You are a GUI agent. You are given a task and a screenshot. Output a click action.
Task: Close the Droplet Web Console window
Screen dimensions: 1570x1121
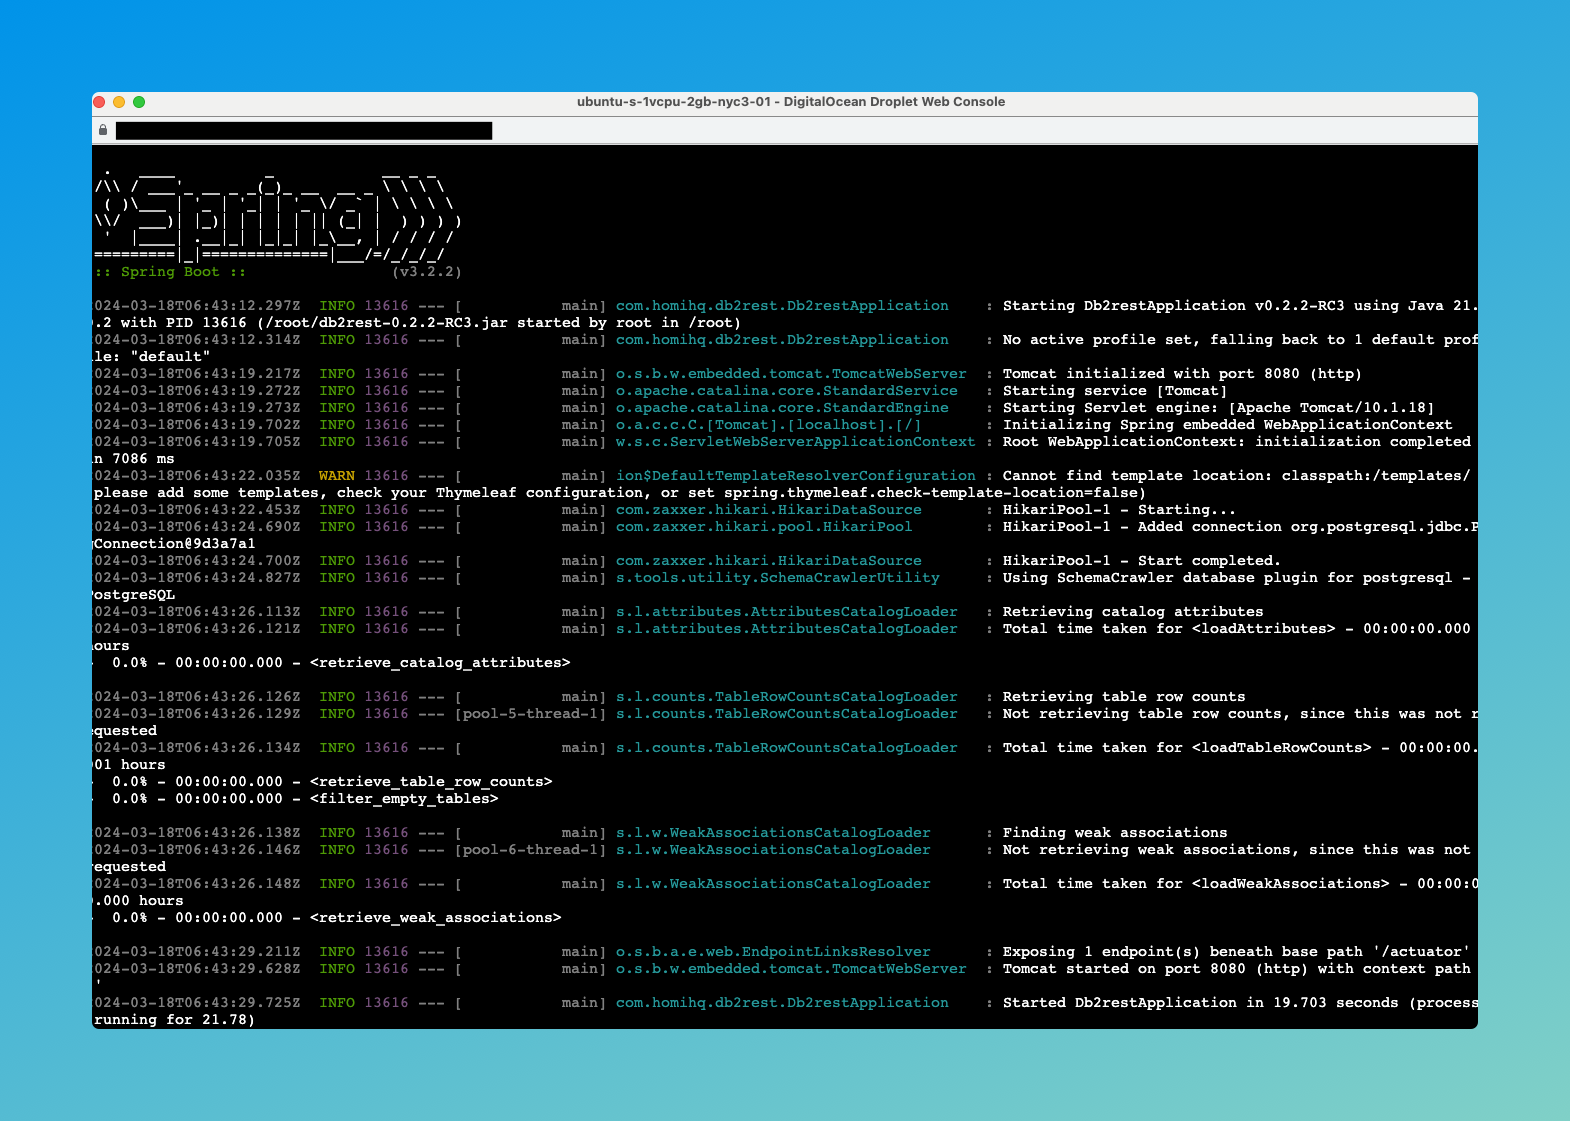pyautogui.click(x=99, y=102)
